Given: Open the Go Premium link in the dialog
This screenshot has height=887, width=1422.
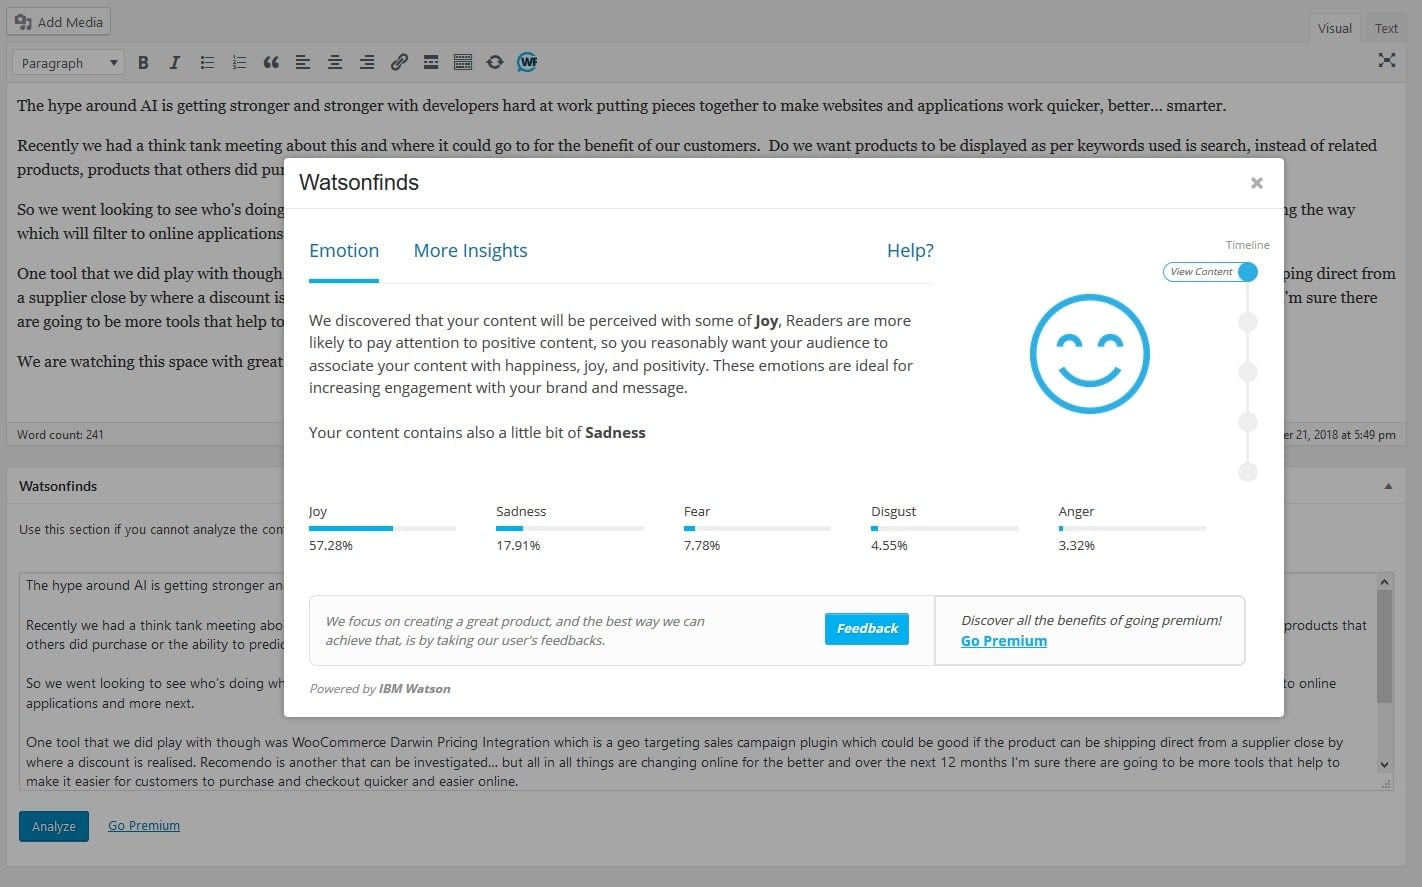Looking at the screenshot, I should coord(1004,641).
